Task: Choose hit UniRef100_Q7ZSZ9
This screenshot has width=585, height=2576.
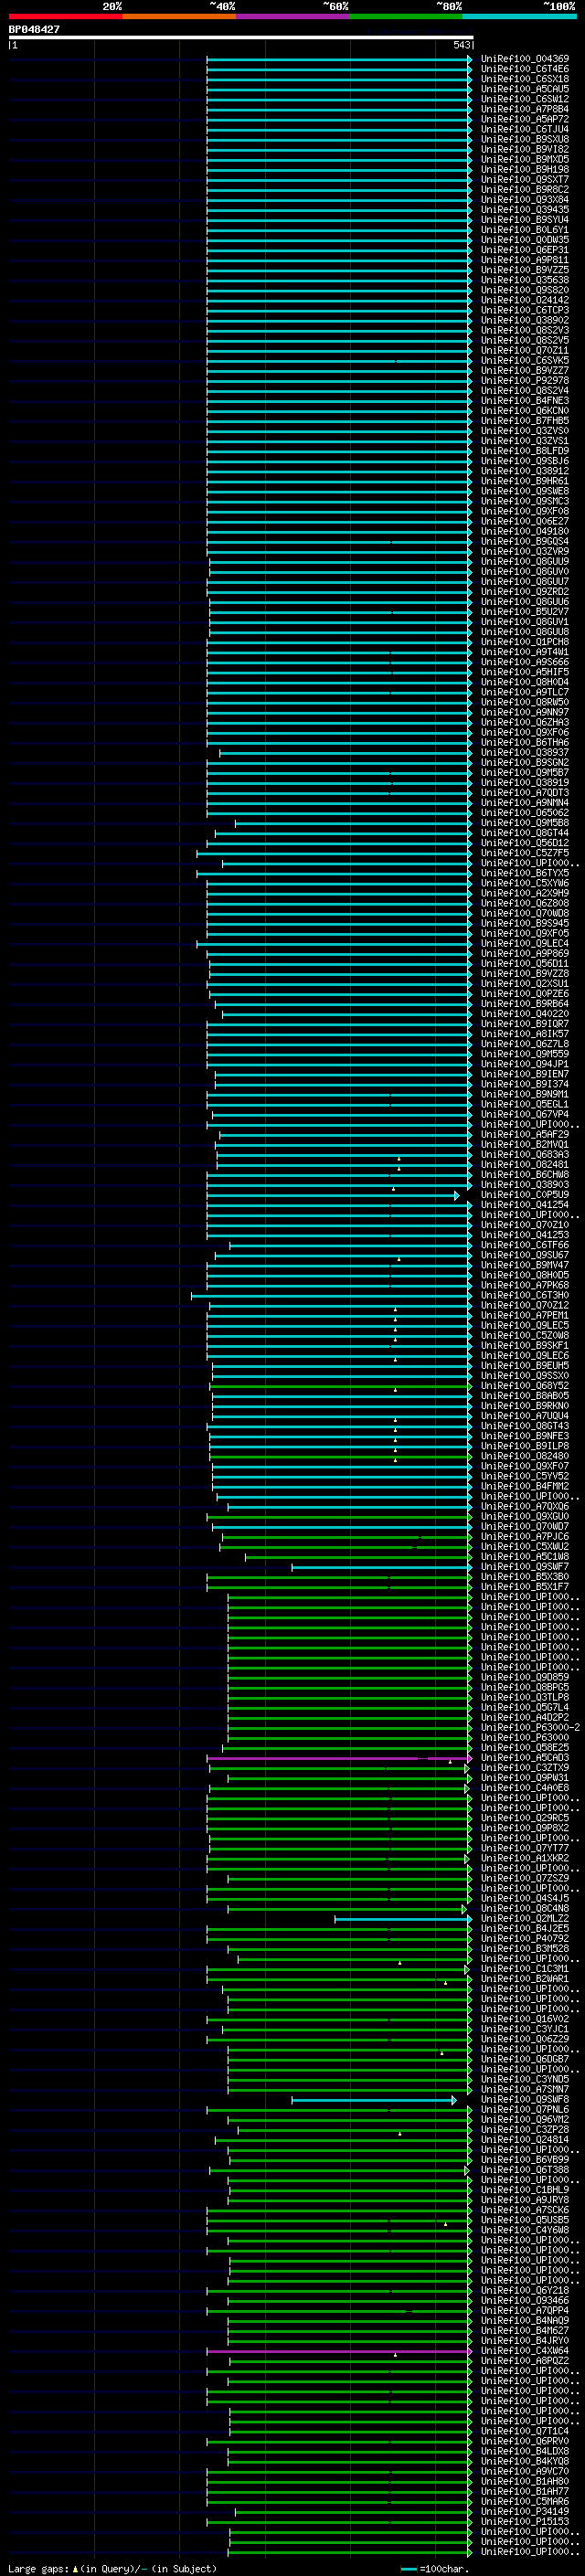Action: tap(524, 1879)
